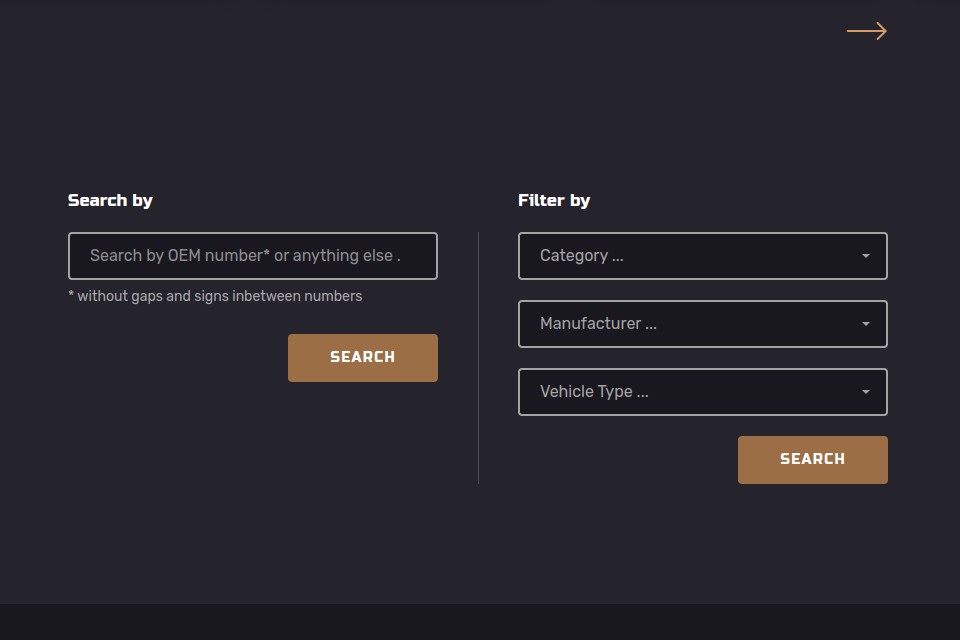960x640 pixels.
Task: Click the caret arrow in Manufacturer field
Action: pos(866,324)
